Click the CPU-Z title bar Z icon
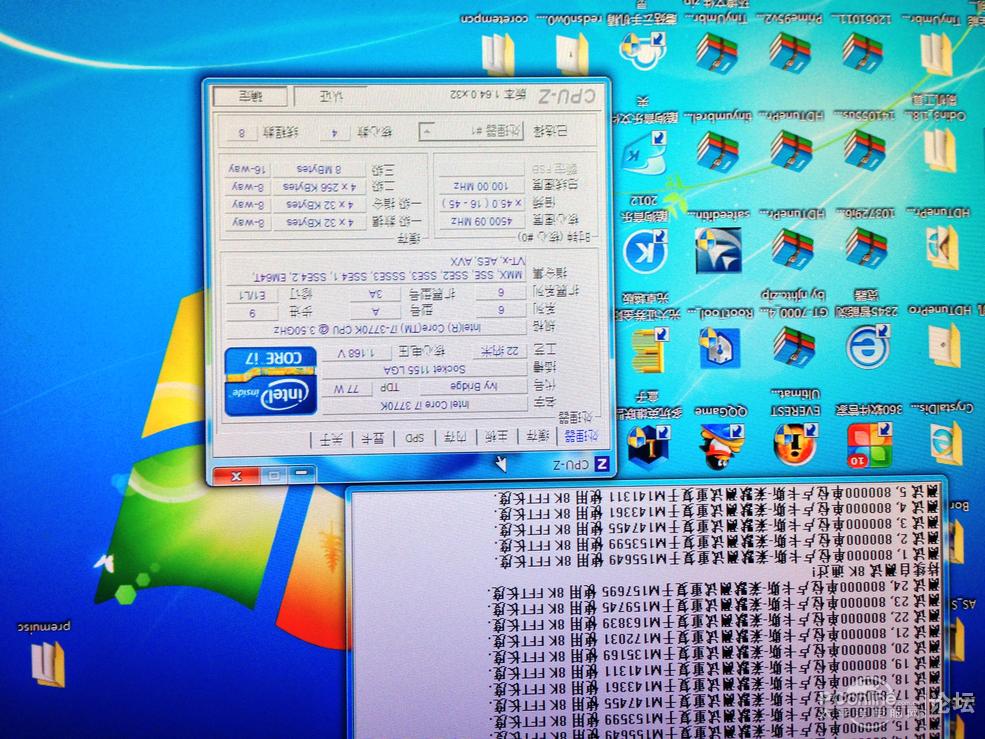 [x=601, y=464]
